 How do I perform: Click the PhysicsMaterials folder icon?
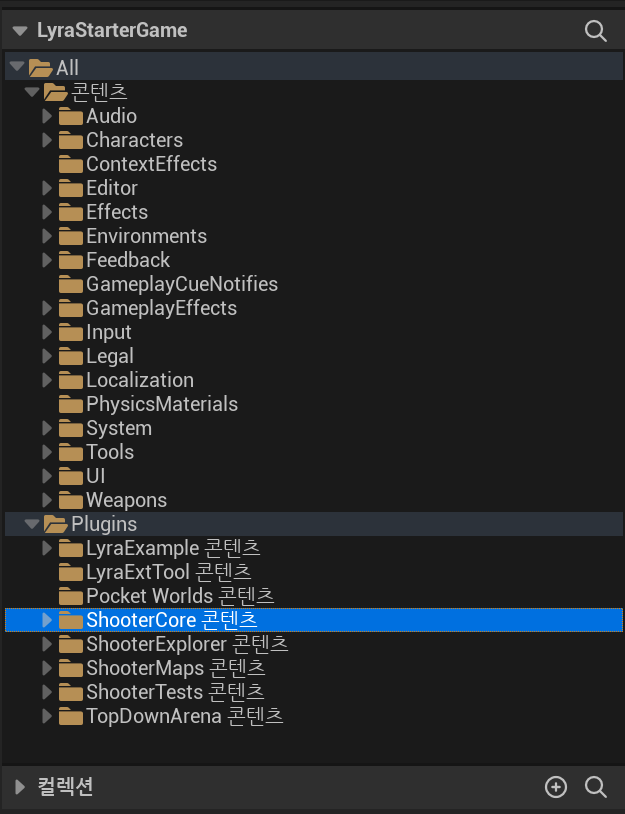(71, 404)
